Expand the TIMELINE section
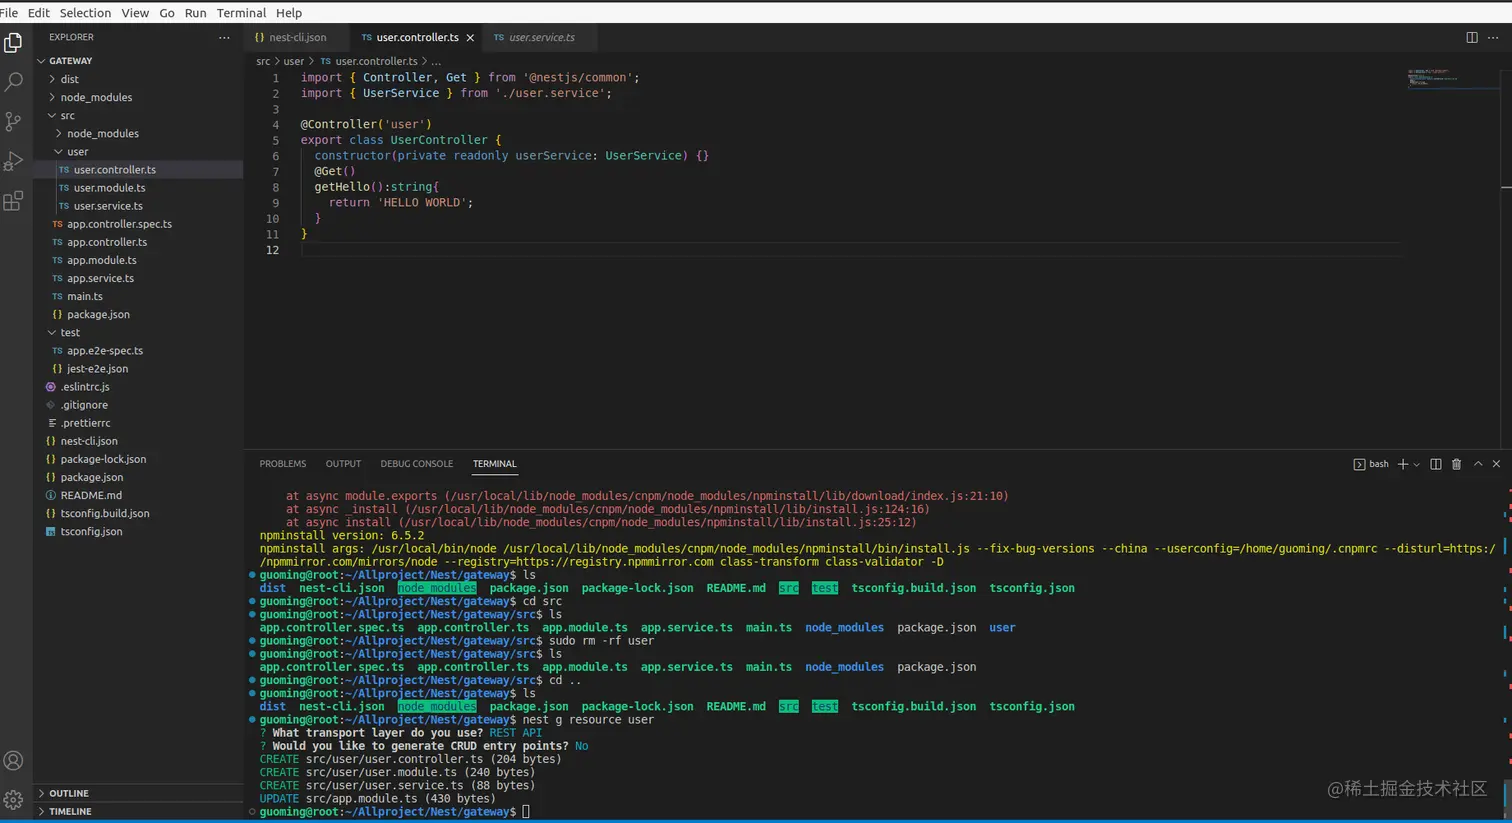Image resolution: width=1512 pixels, height=823 pixels. [x=70, y=811]
